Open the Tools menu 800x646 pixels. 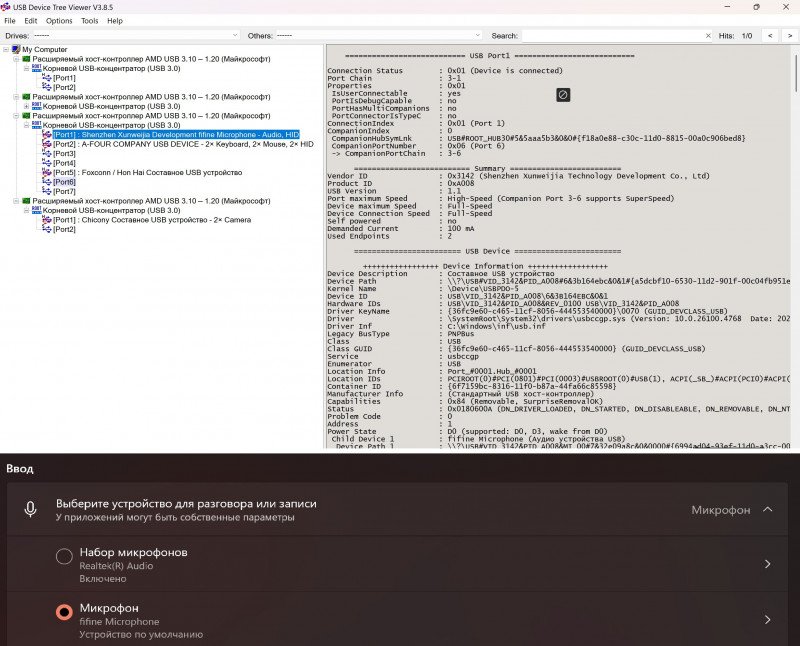pos(90,20)
